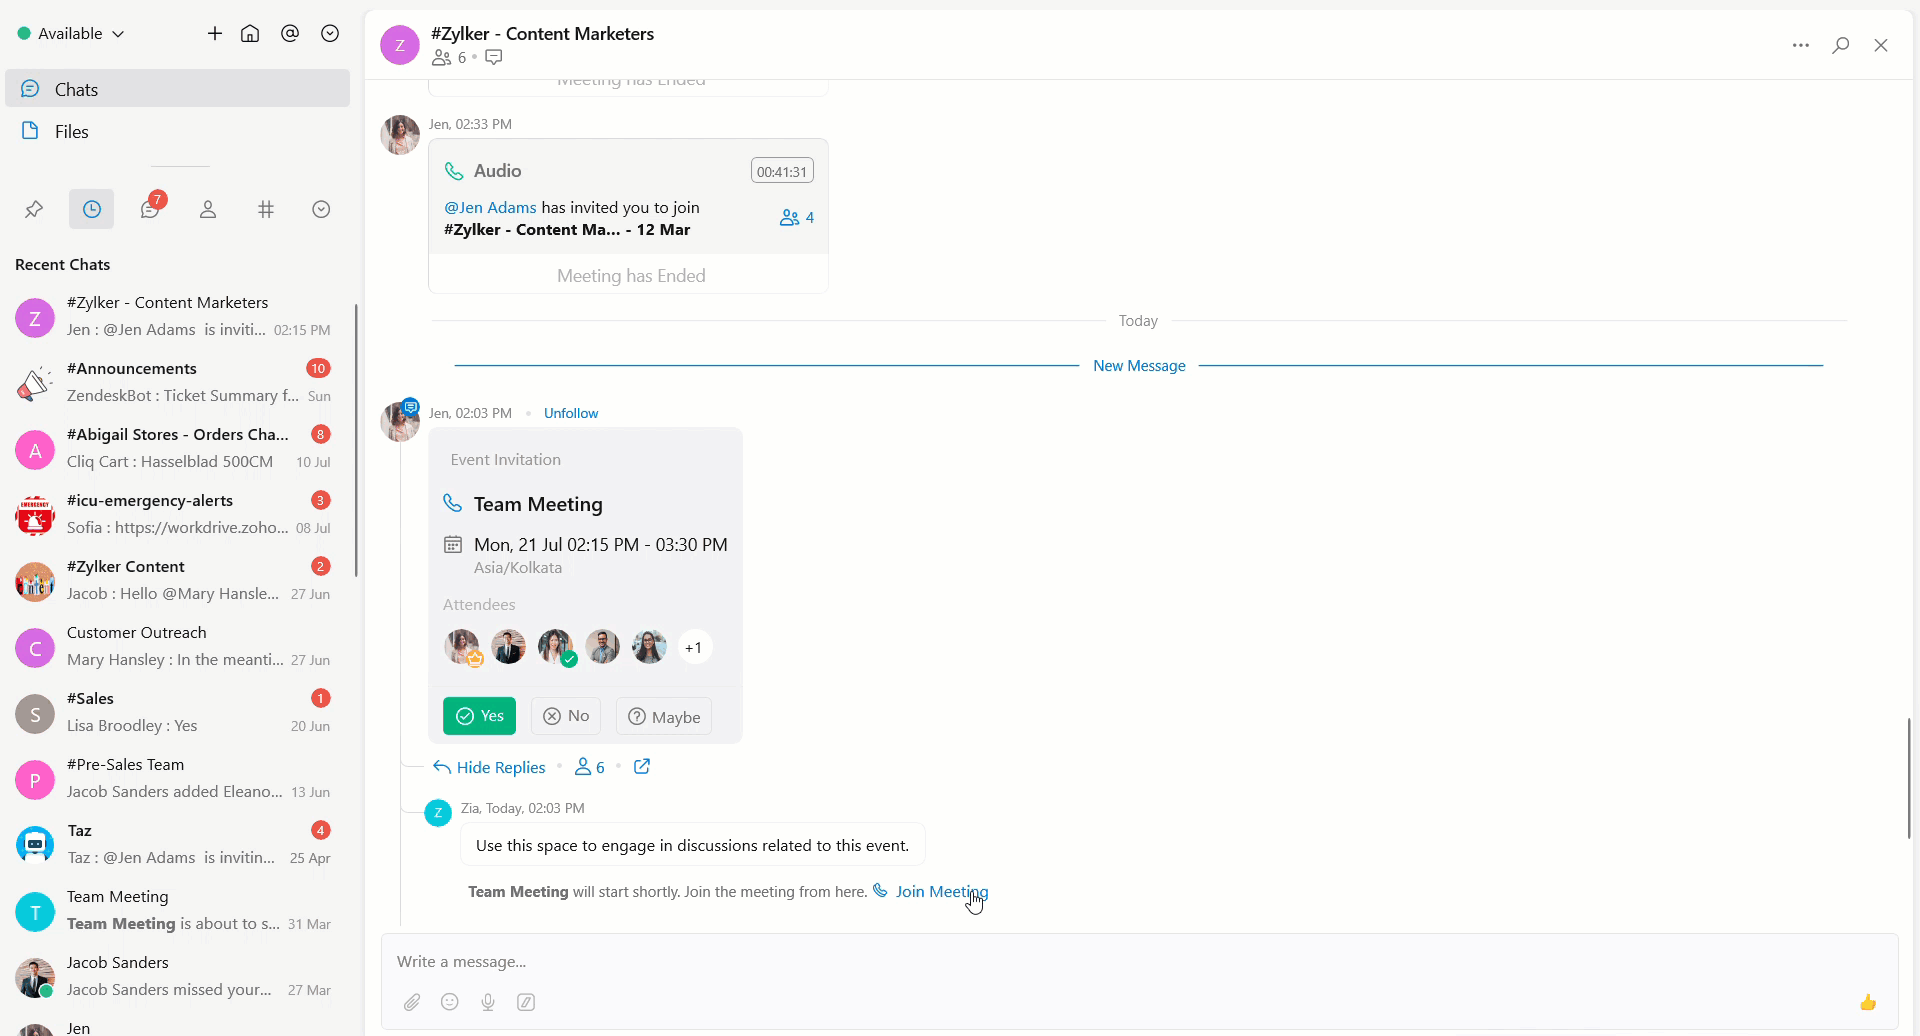Expand the circled chevron menu beside mentions
The image size is (1920, 1036).
330,34
